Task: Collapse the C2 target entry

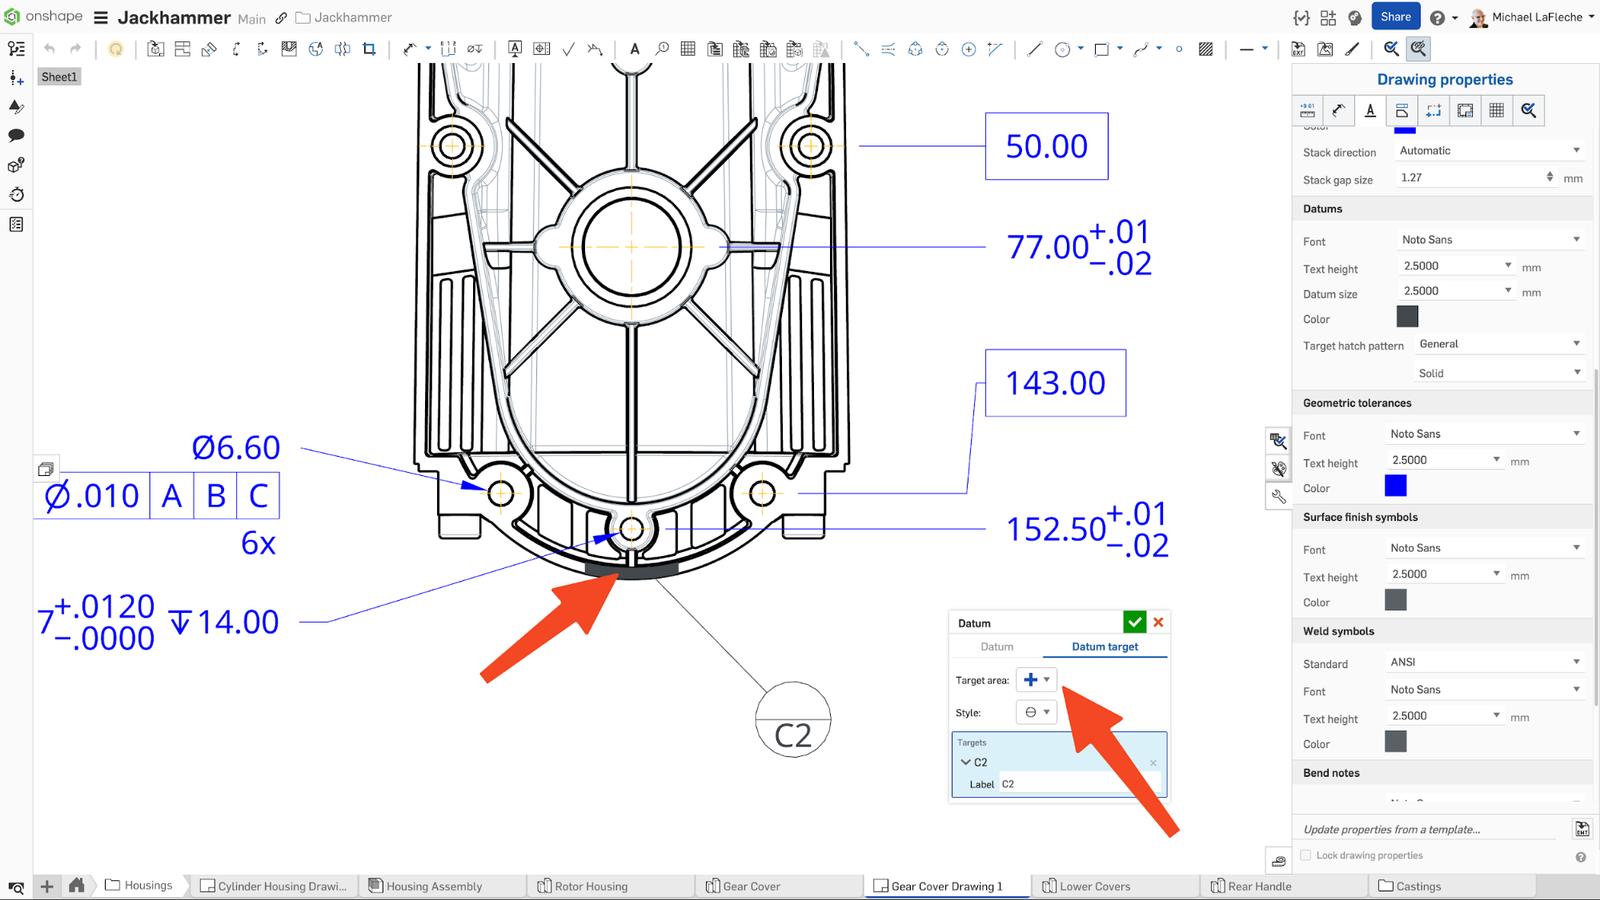Action: [966, 762]
